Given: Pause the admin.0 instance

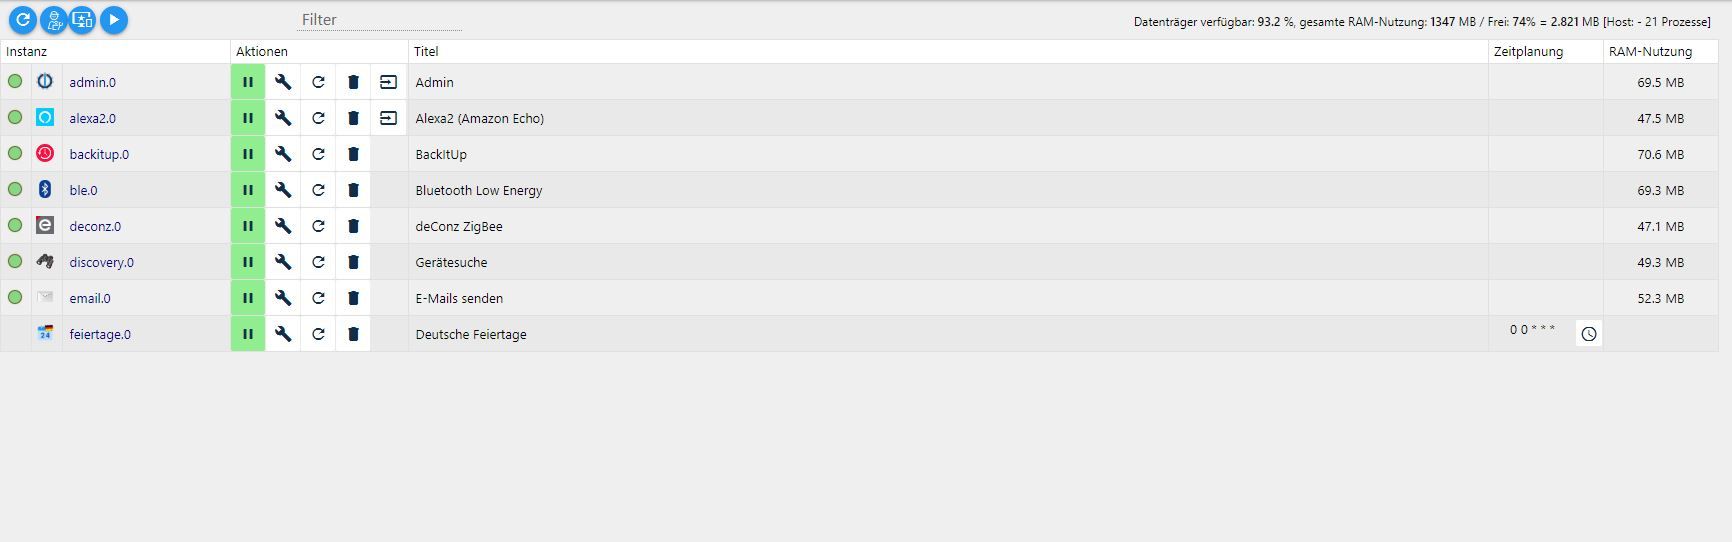Looking at the screenshot, I should point(248,82).
